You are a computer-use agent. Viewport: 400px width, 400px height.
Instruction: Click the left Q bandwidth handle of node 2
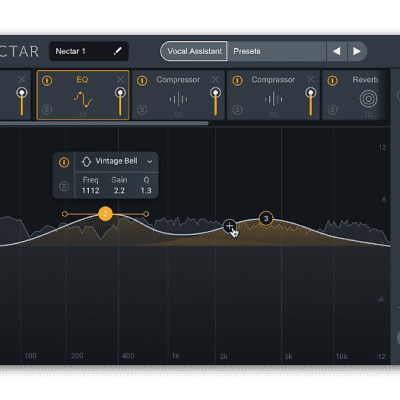coord(65,214)
